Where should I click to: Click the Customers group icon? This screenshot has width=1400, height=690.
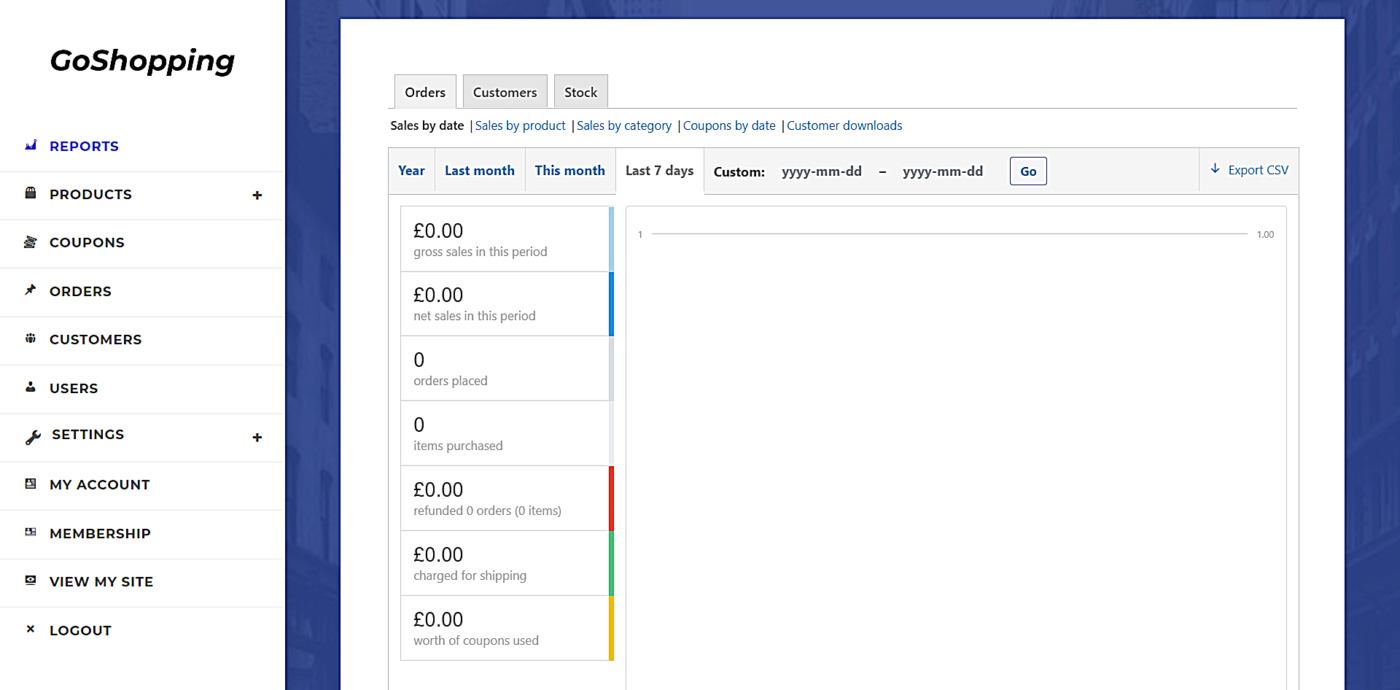click(30, 338)
